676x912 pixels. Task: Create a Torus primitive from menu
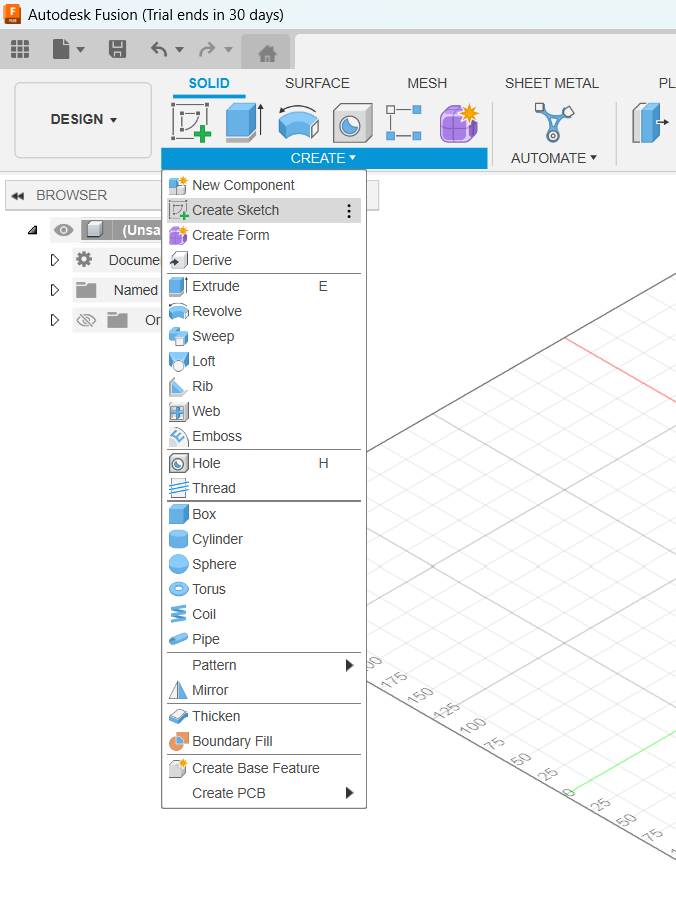[x=264, y=589]
